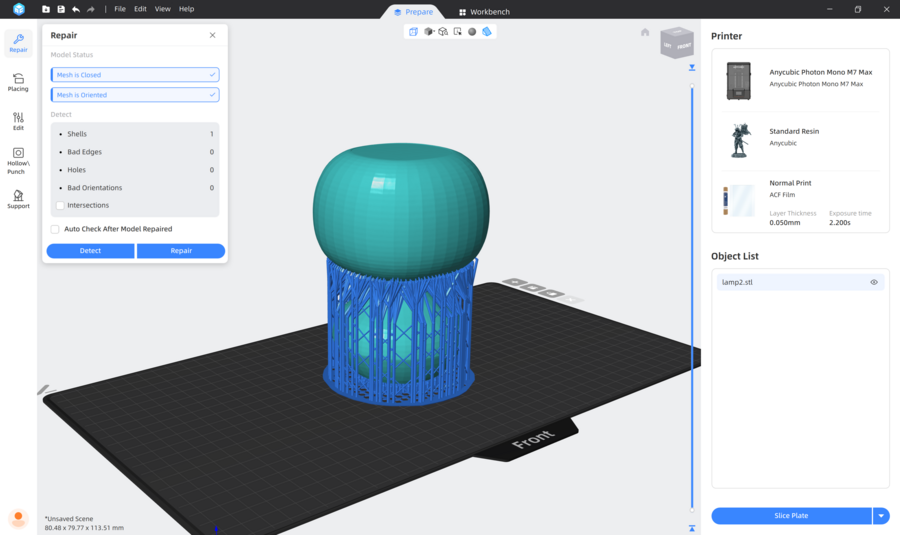Expand the Slice Plate dropdown arrow
The image size is (900, 535).
881,516
